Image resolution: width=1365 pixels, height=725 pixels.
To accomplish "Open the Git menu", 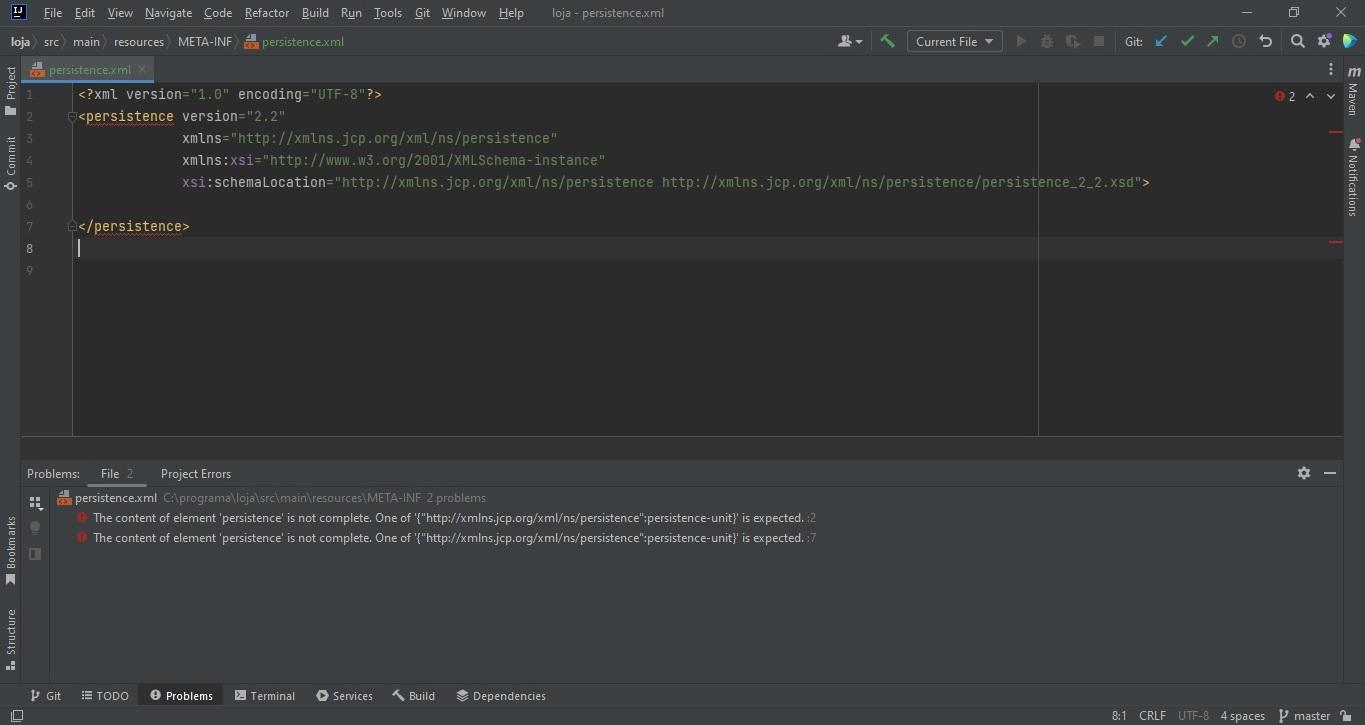I will (422, 13).
